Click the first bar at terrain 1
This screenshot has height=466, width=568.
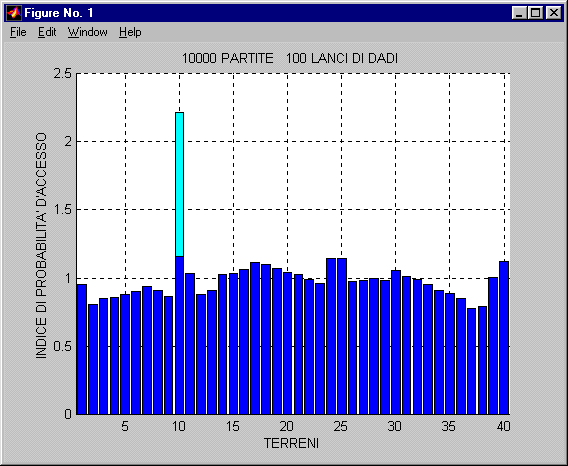click(x=82, y=349)
